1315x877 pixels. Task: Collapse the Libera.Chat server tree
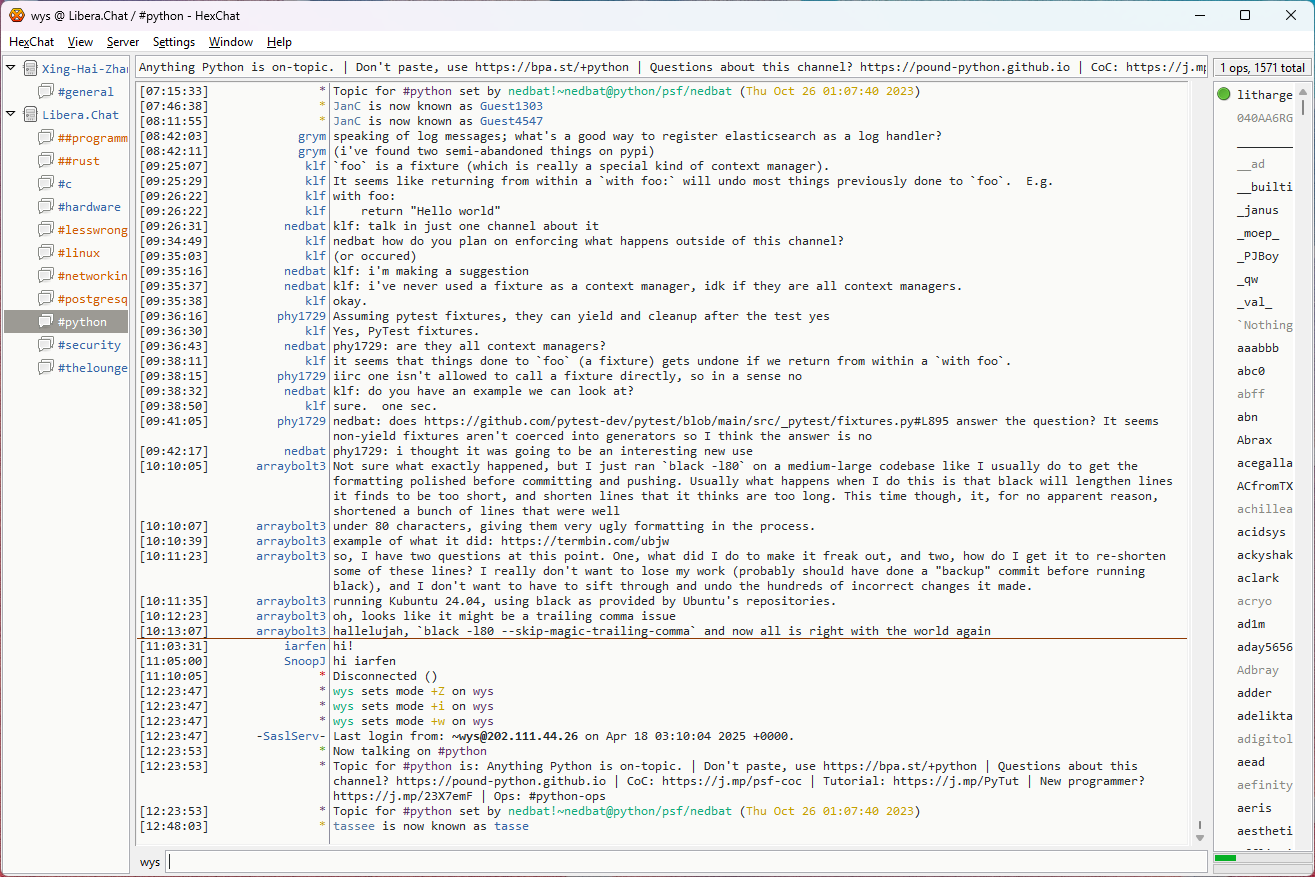(x=11, y=115)
